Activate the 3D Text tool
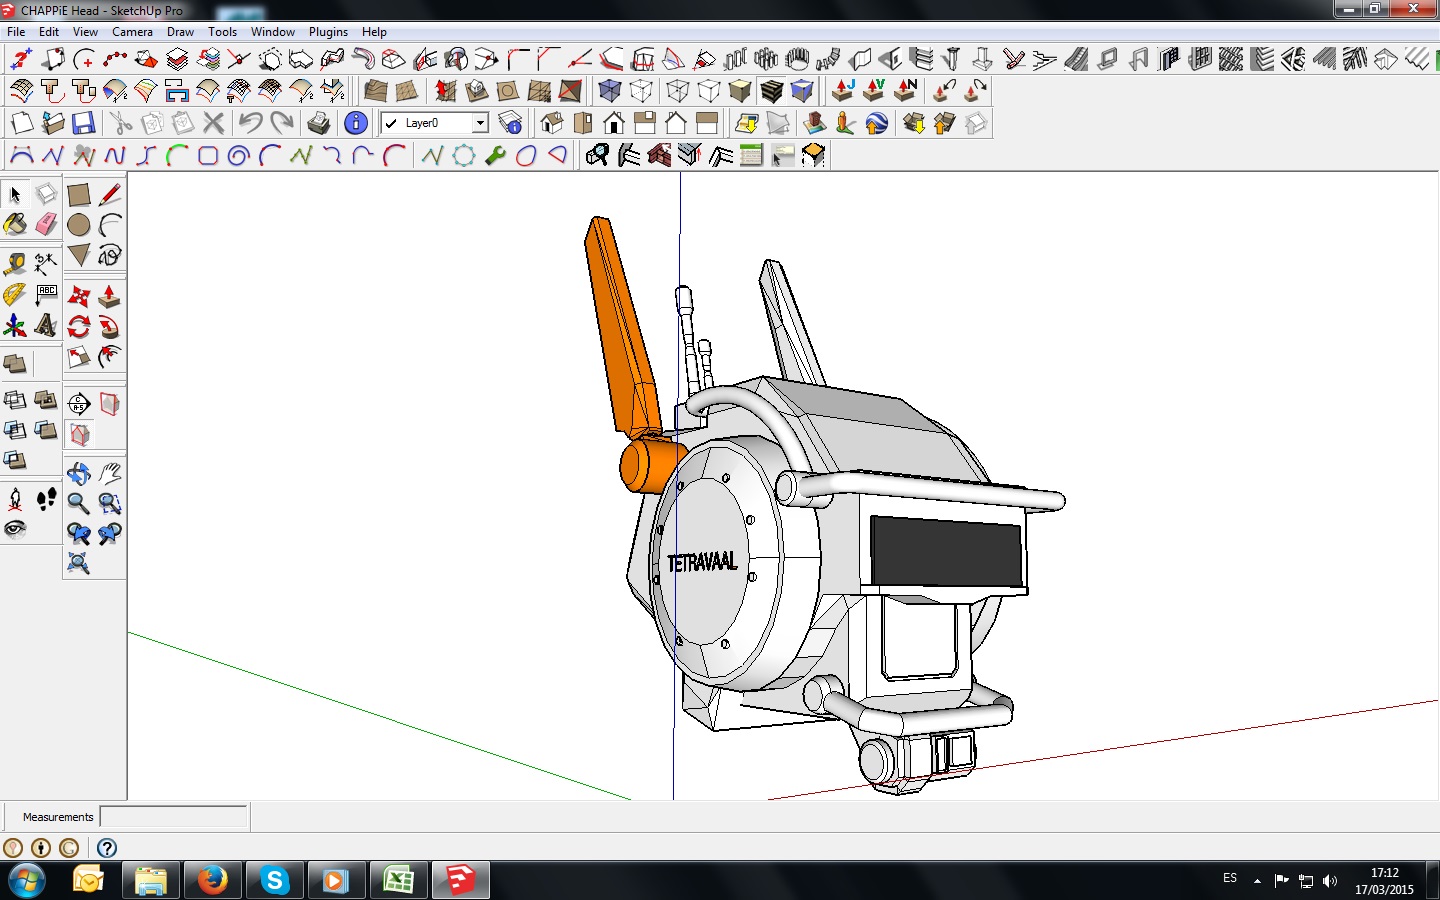 pos(46,325)
